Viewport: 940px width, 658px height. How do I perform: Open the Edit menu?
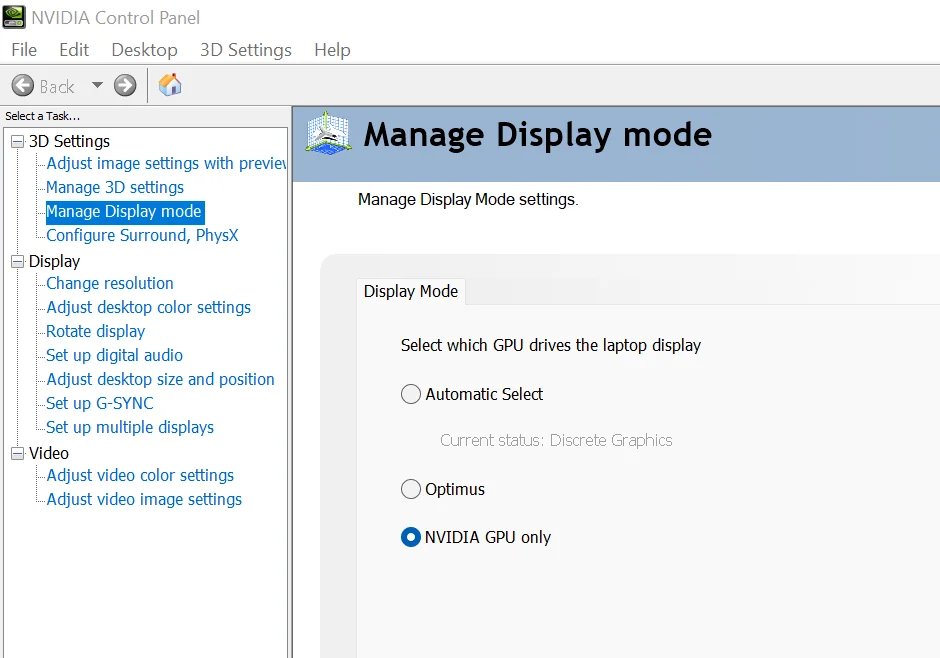pyautogui.click(x=74, y=50)
